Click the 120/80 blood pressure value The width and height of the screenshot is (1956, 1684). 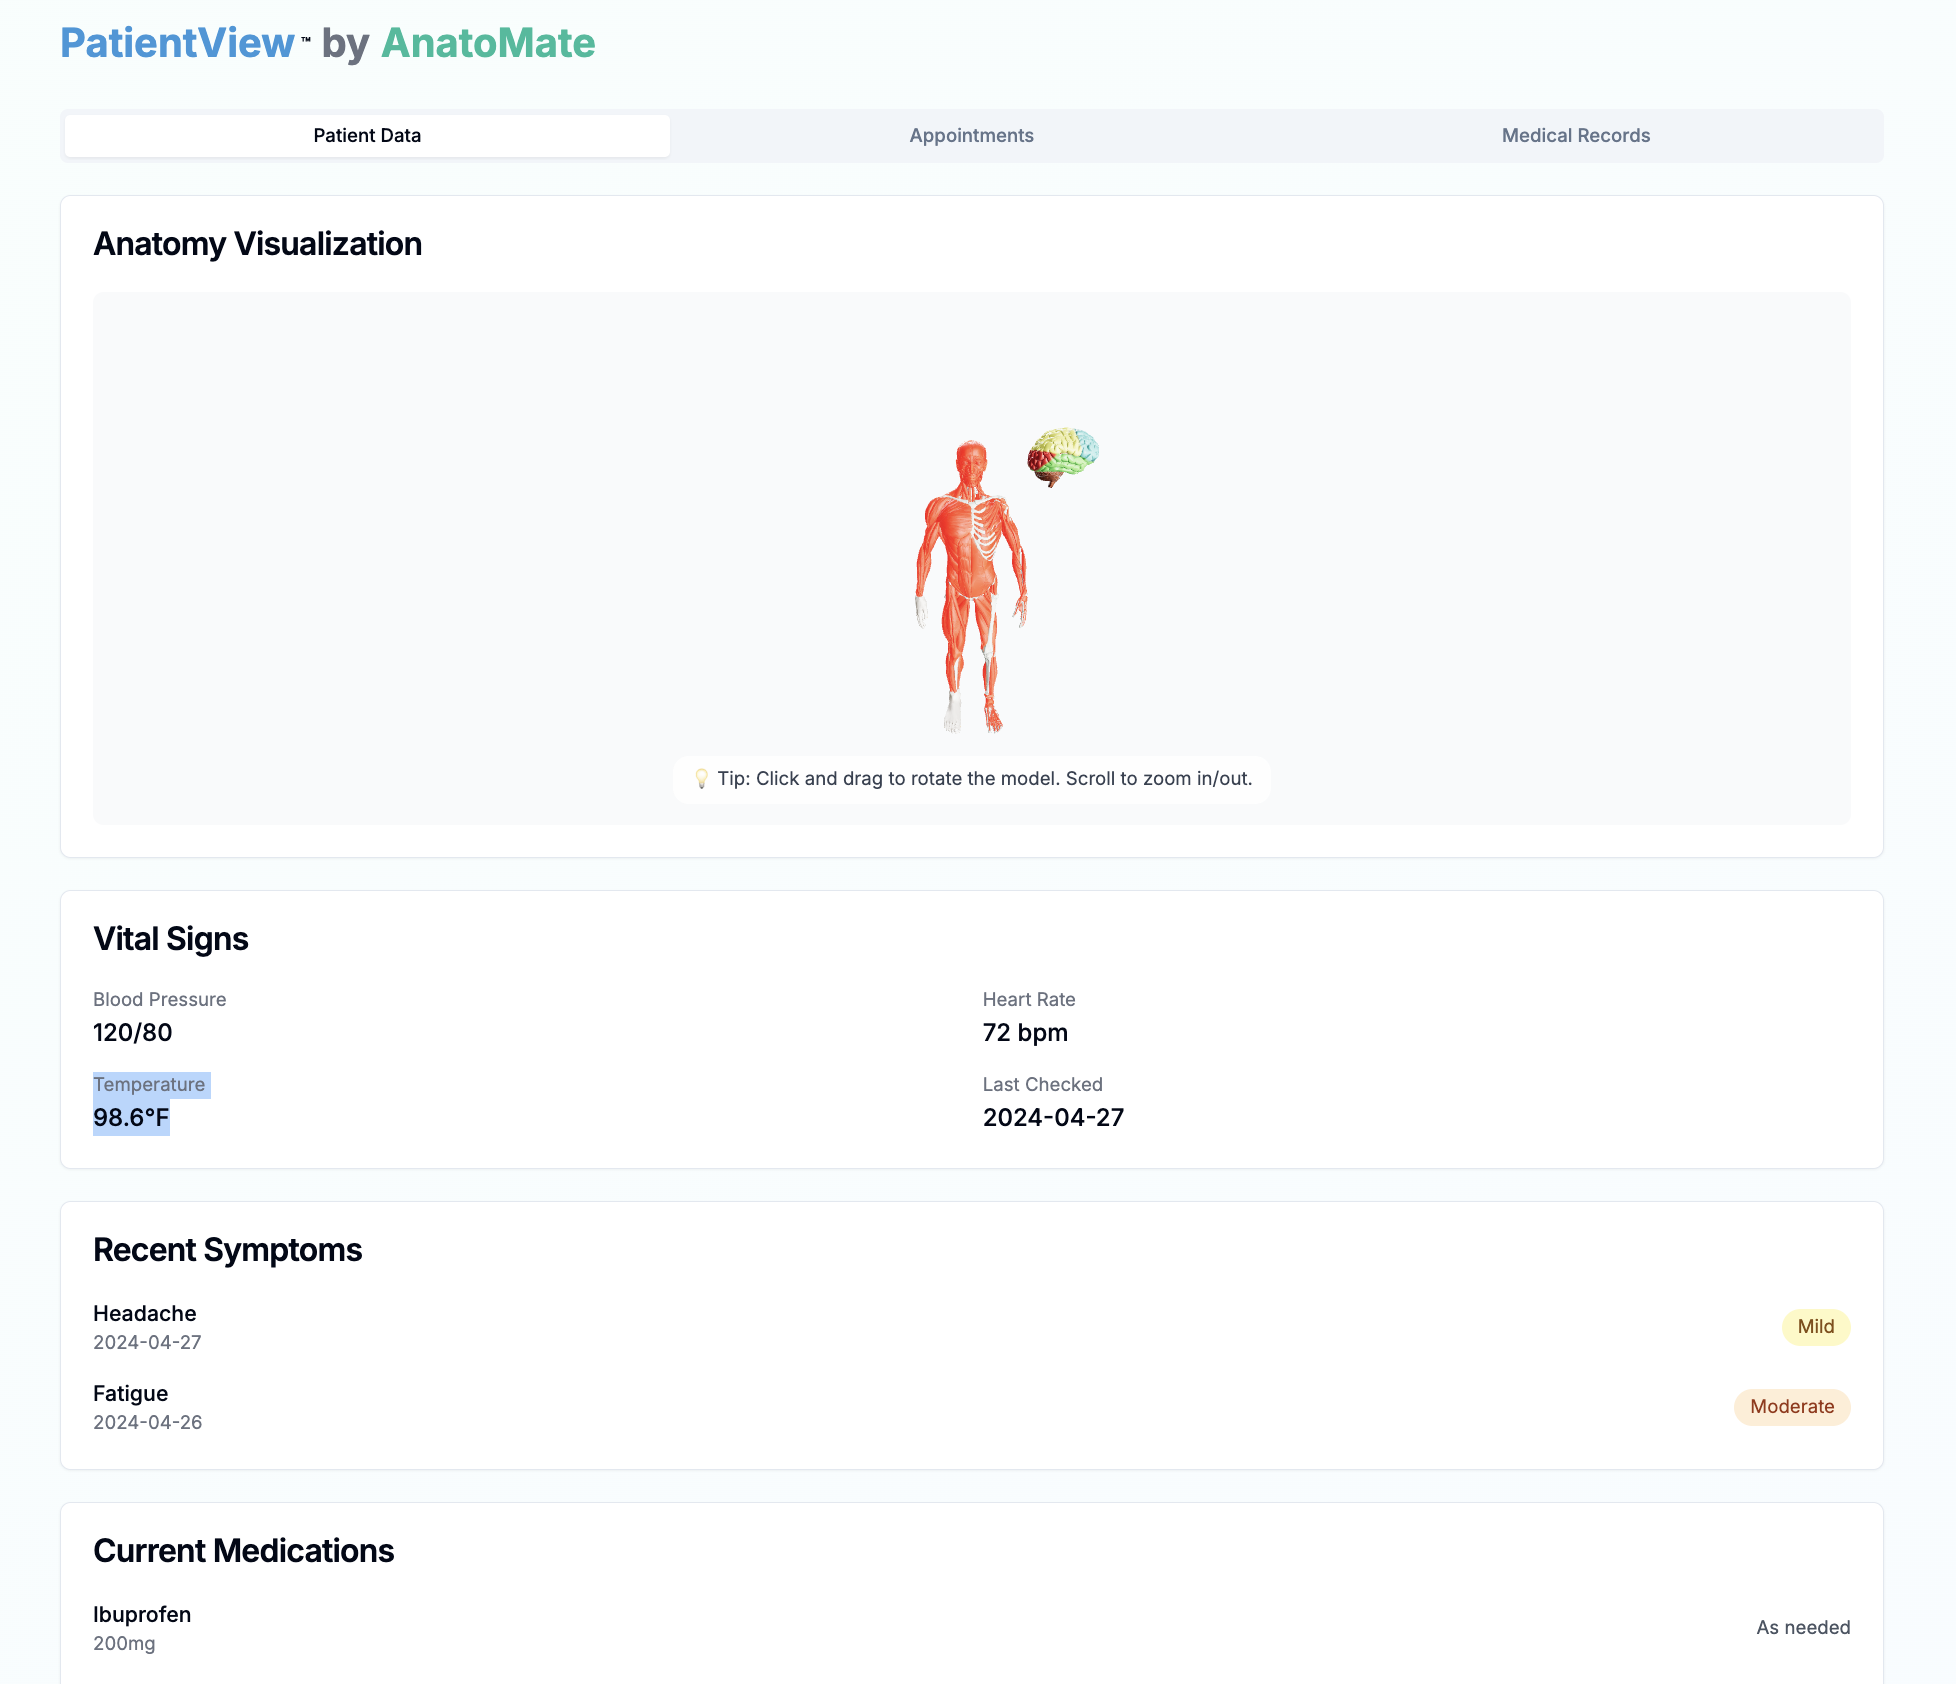pos(133,1033)
